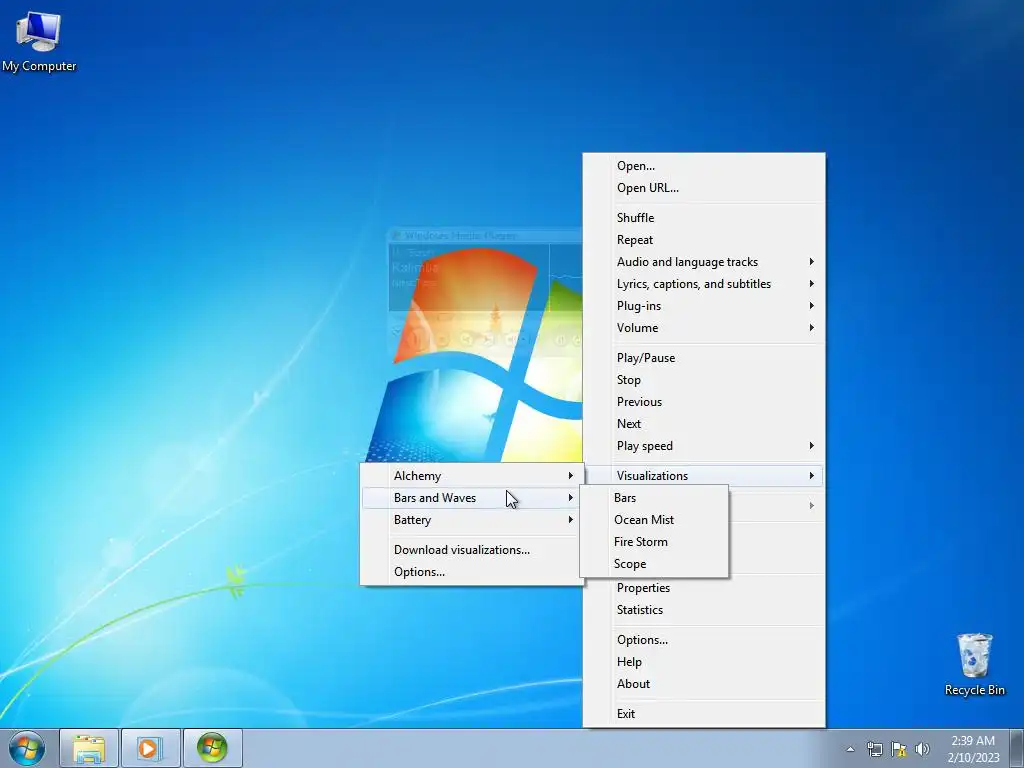Viewport: 1024px width, 768px height.
Task: Show hidden tray icons arrow
Action: pos(850,749)
